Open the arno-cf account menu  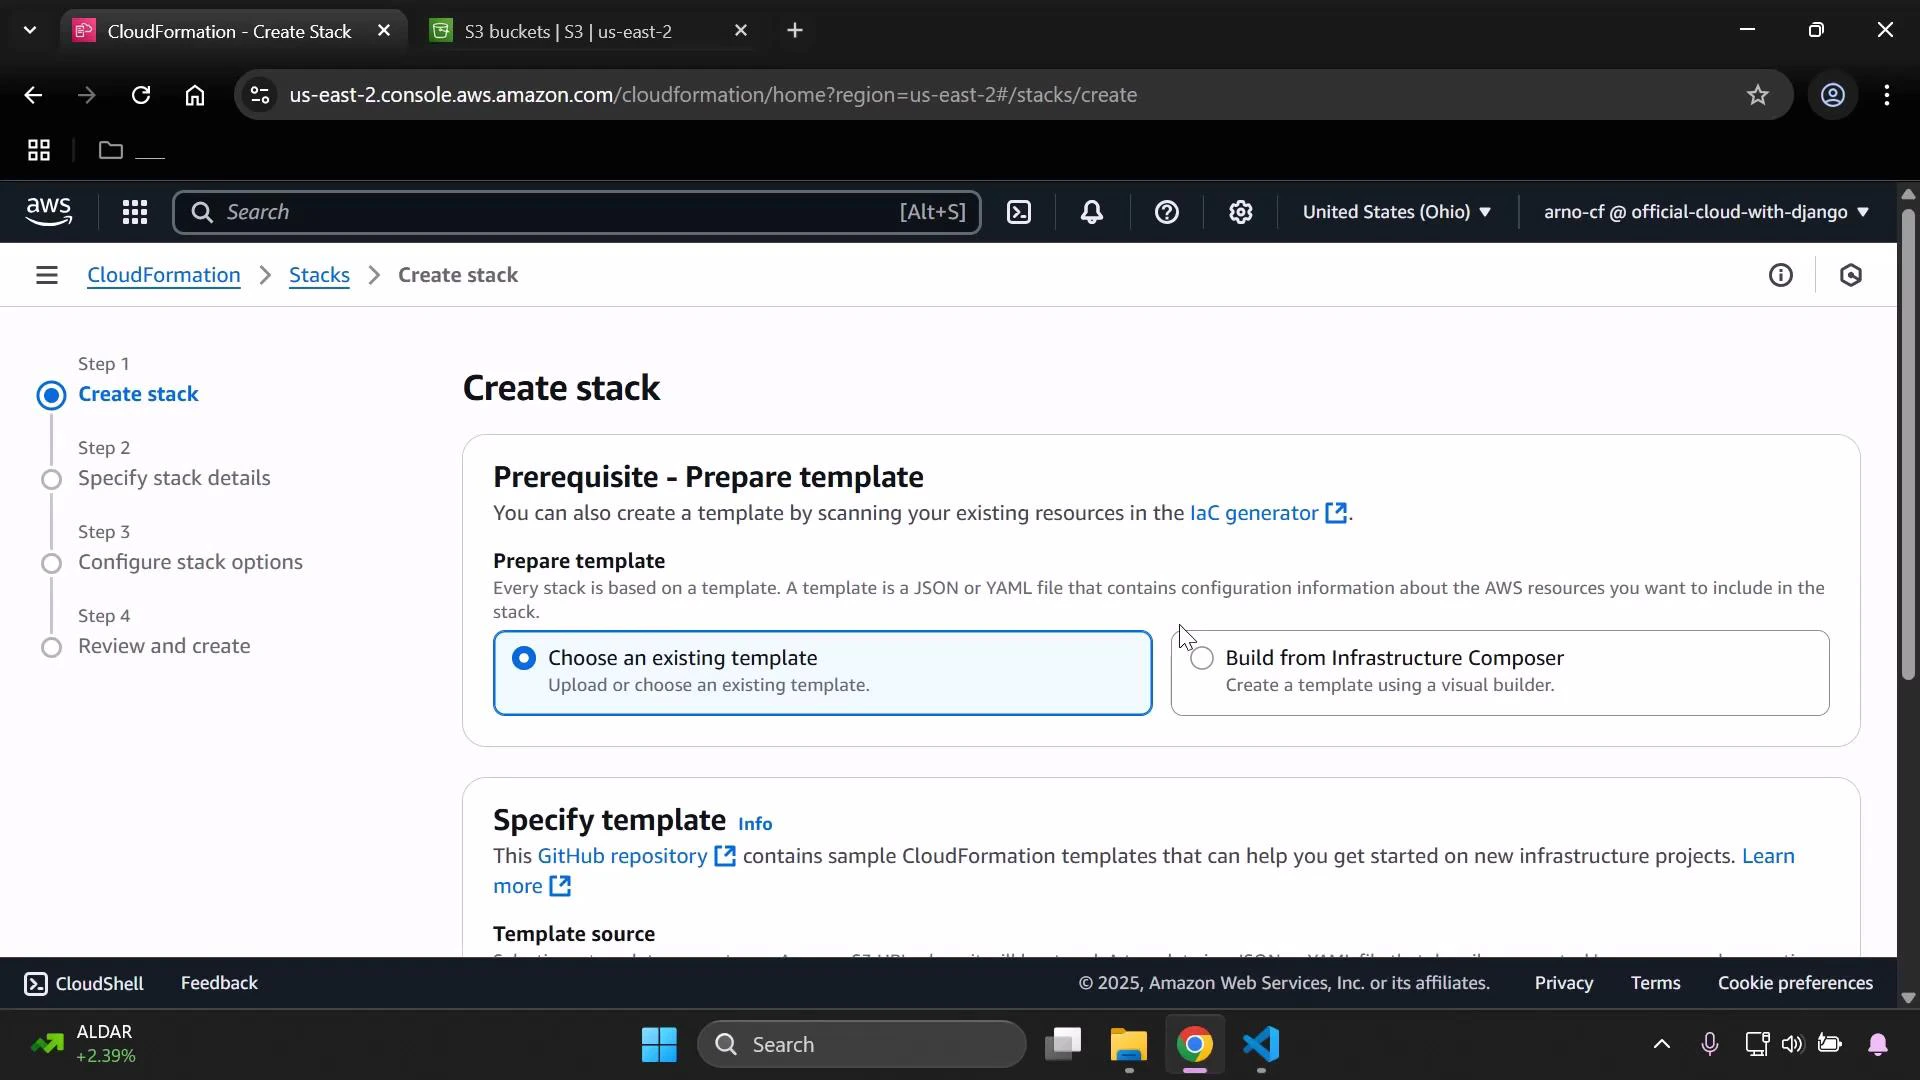(x=1704, y=212)
